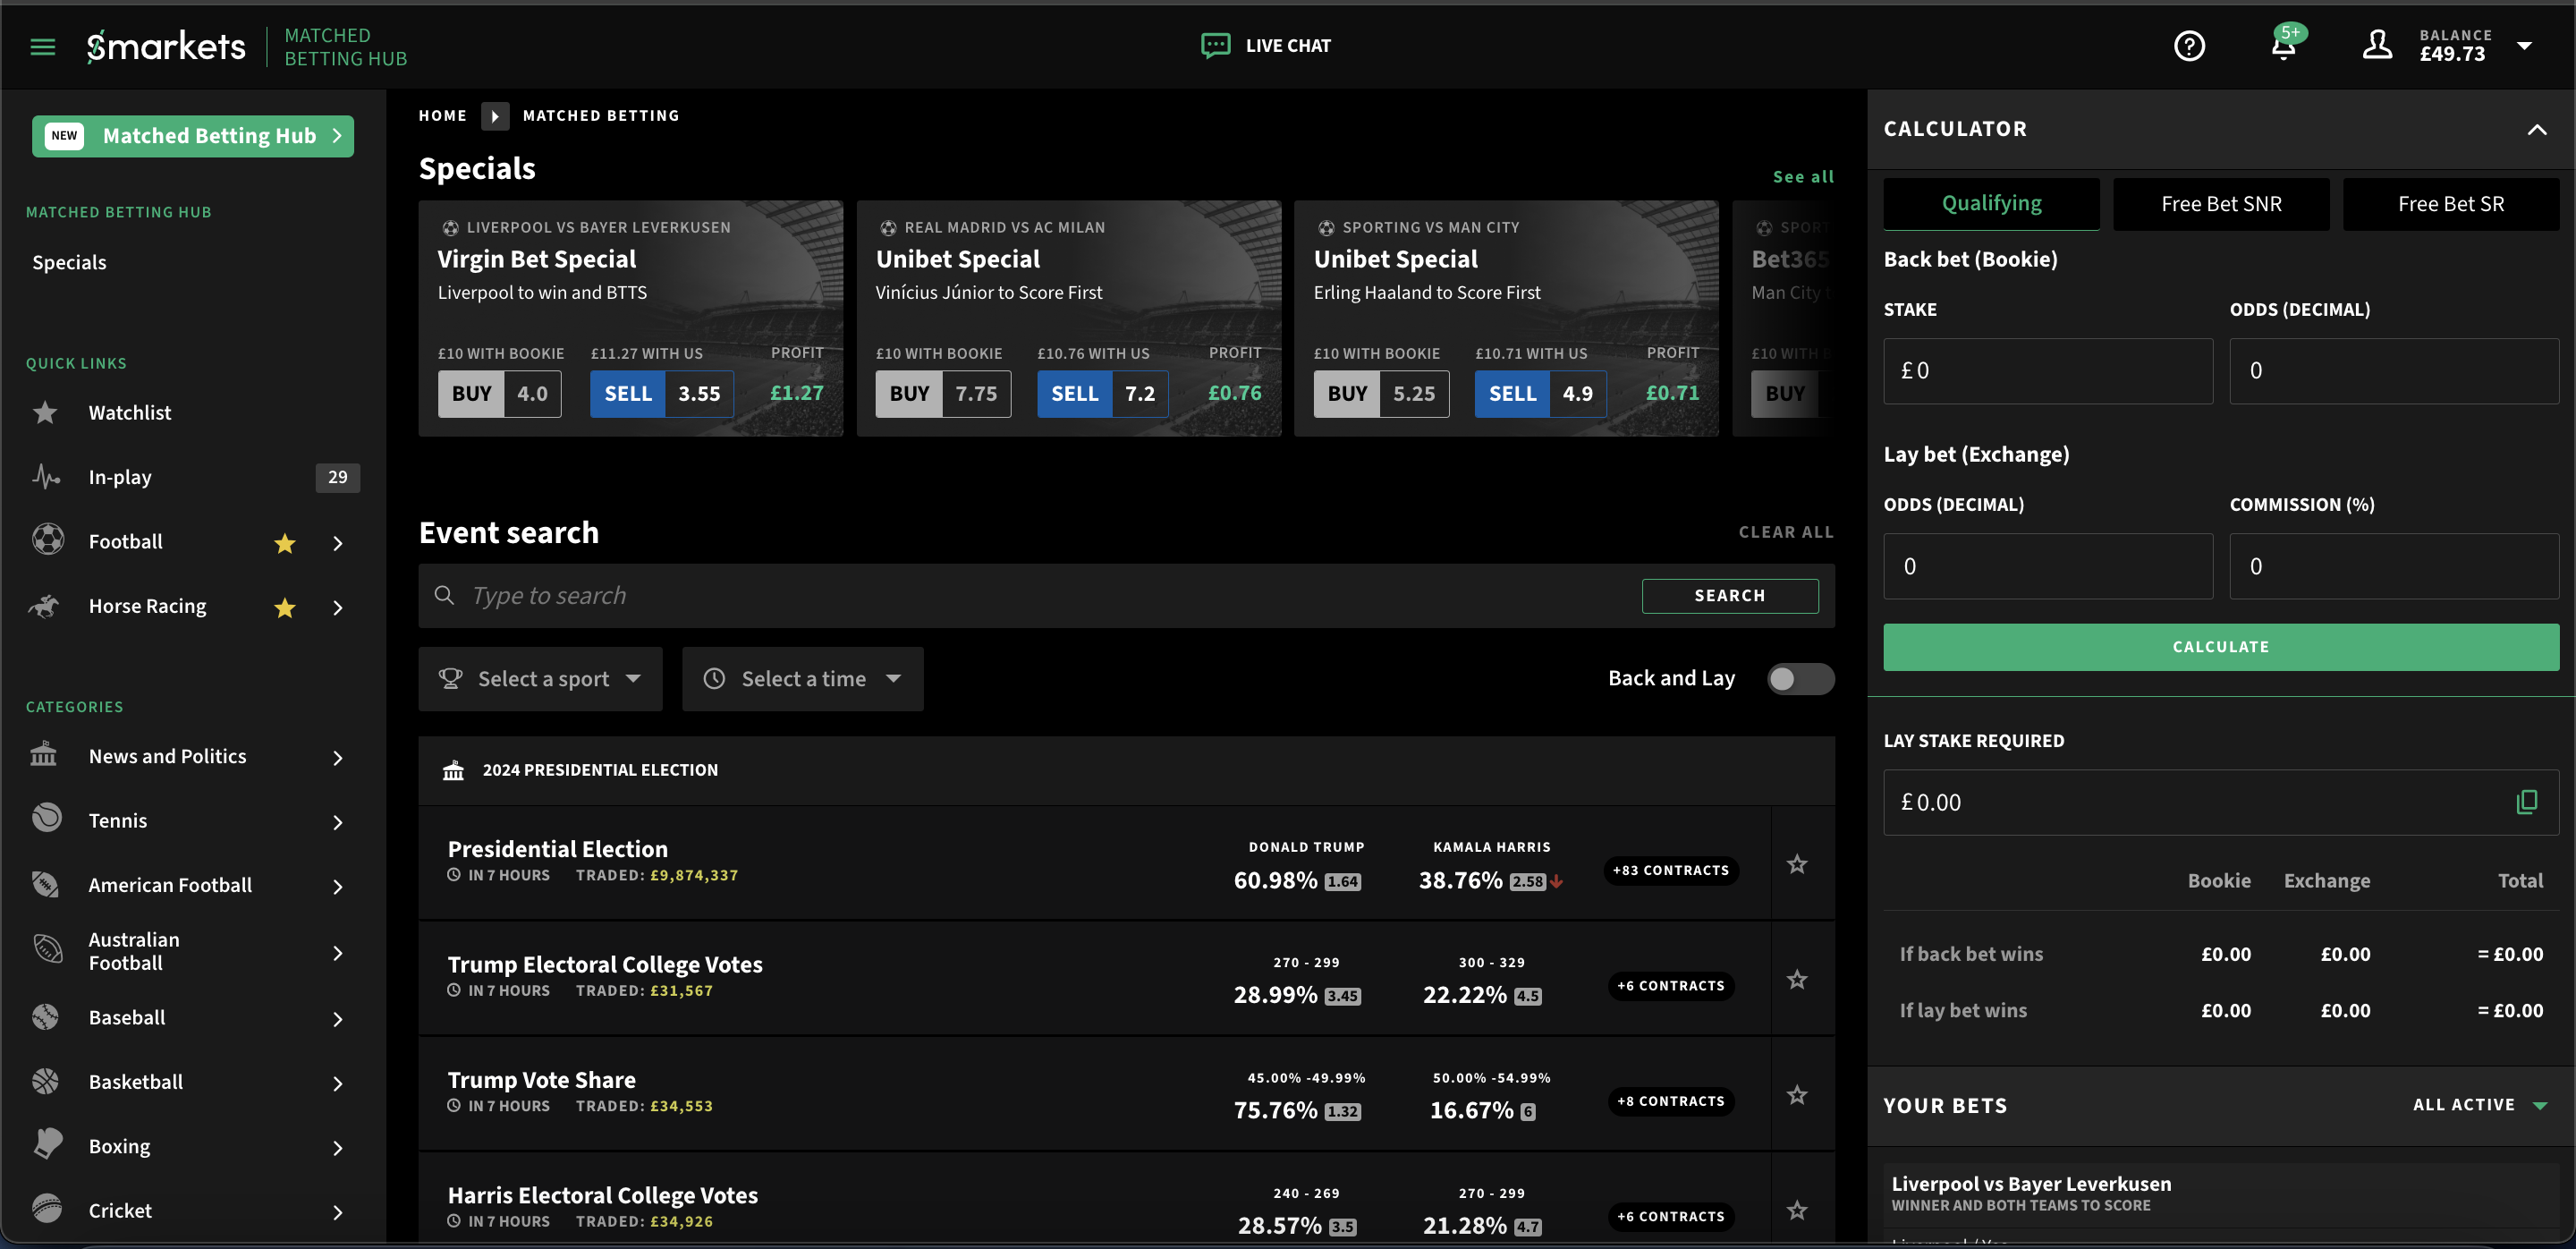Viewport: 2576px width, 1249px height.
Task: Click the Horse Racing icon
Action: click(x=45, y=606)
